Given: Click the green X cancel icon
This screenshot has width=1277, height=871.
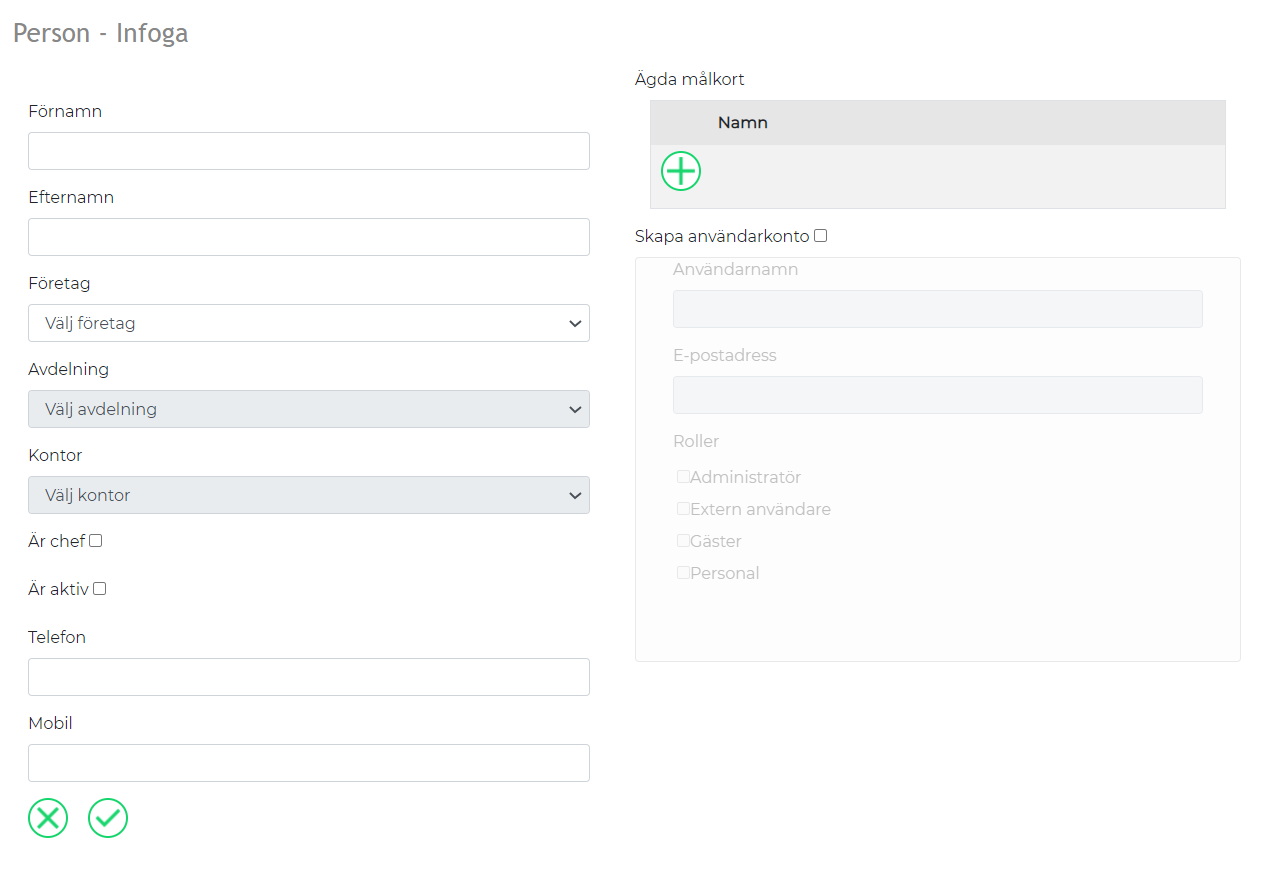Looking at the screenshot, I should [48, 818].
